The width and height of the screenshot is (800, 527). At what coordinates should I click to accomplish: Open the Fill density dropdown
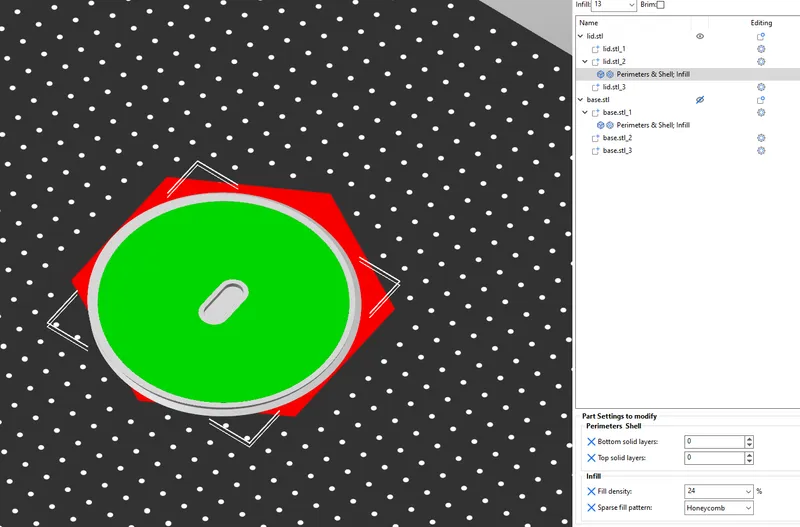(x=718, y=491)
